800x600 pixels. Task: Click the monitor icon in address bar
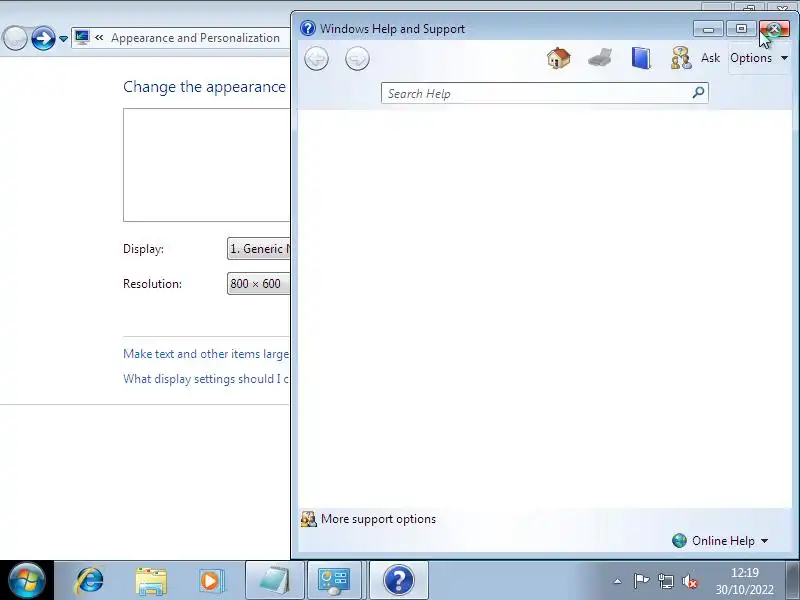click(x=82, y=37)
